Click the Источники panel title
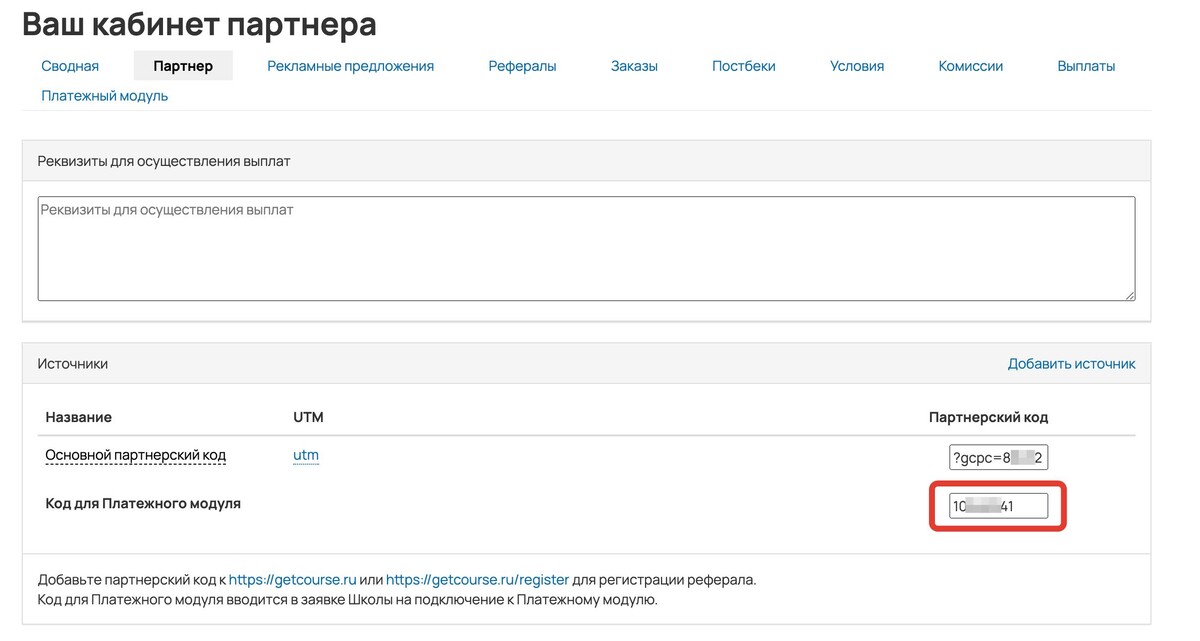Viewport: 1200px width, 641px height. [73, 364]
